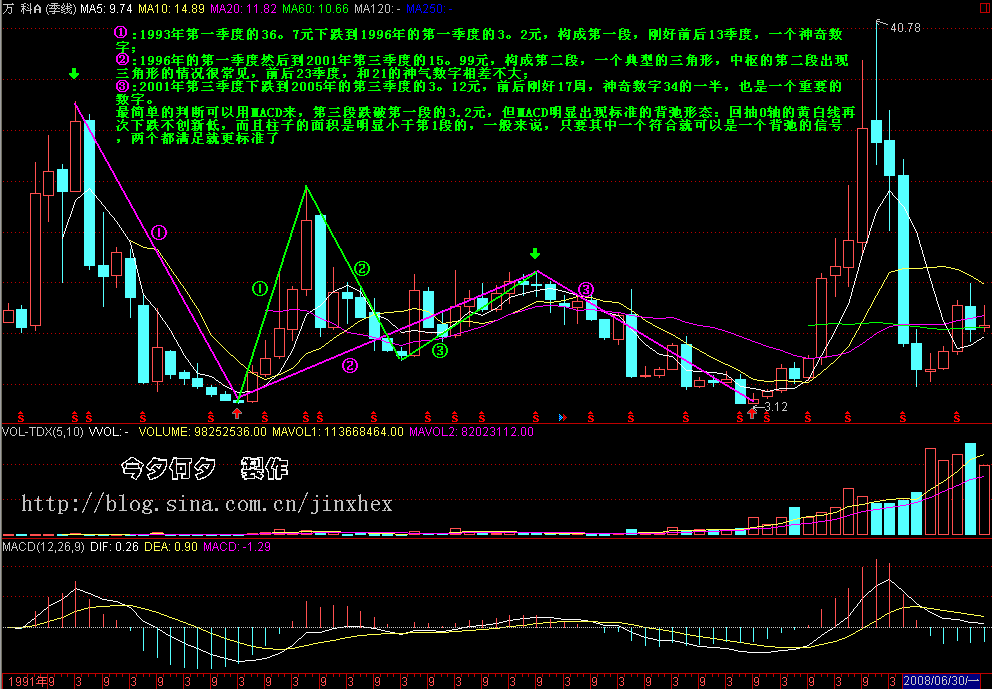The height and width of the screenshot is (689, 992).
Task: Click the red up arrow beside the 3.12 low
Action: click(x=752, y=412)
